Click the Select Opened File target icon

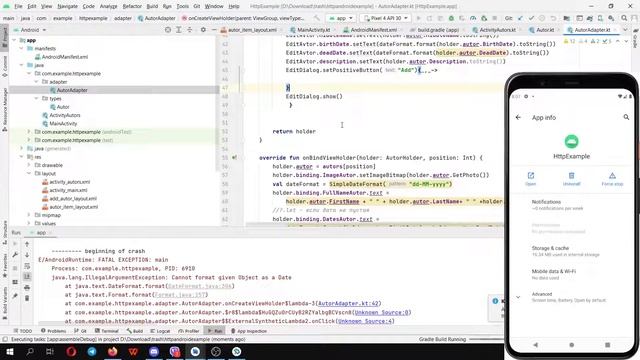pos(168,30)
